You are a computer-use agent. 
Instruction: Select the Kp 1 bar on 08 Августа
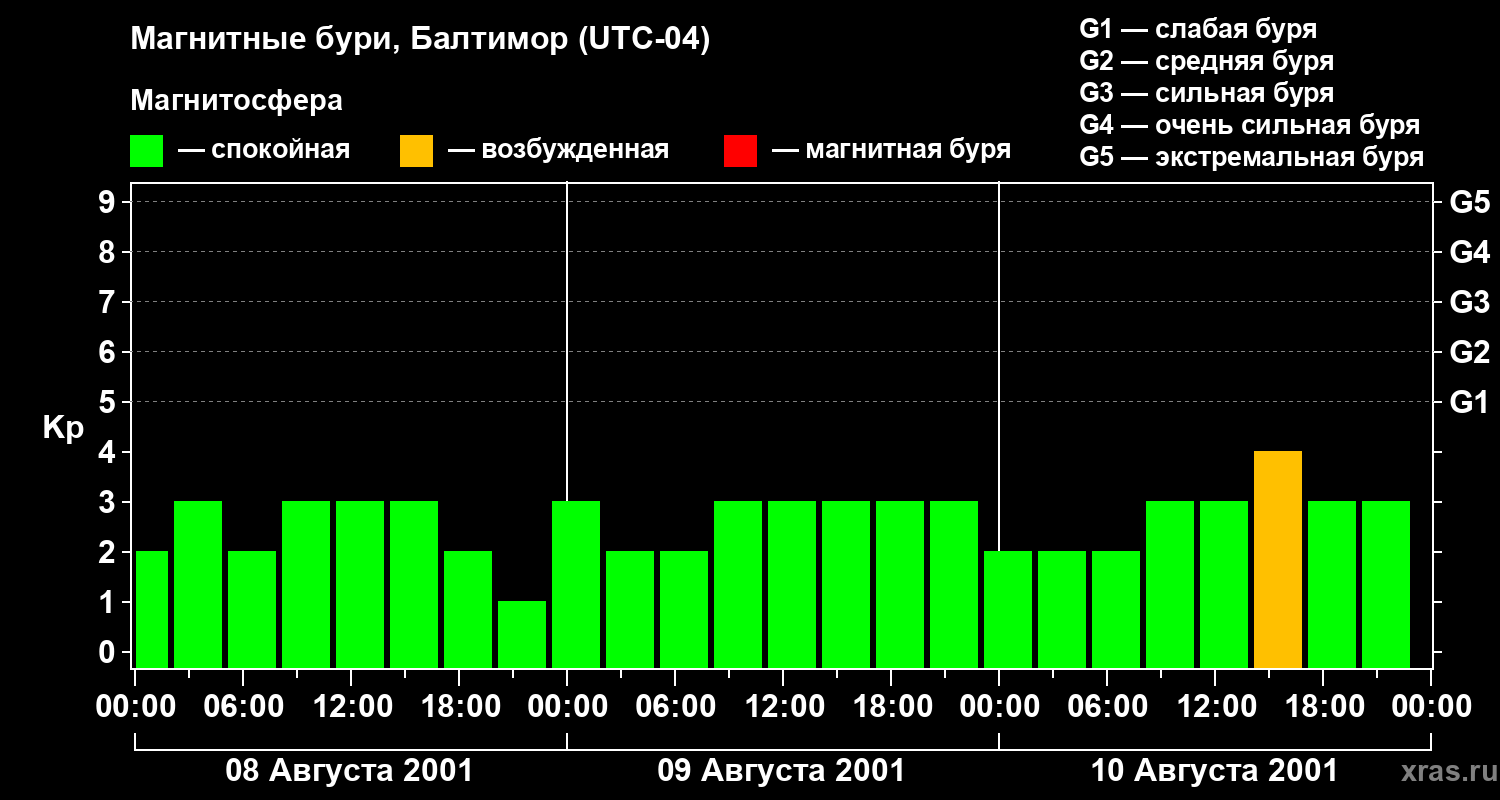pyautogui.click(x=522, y=634)
